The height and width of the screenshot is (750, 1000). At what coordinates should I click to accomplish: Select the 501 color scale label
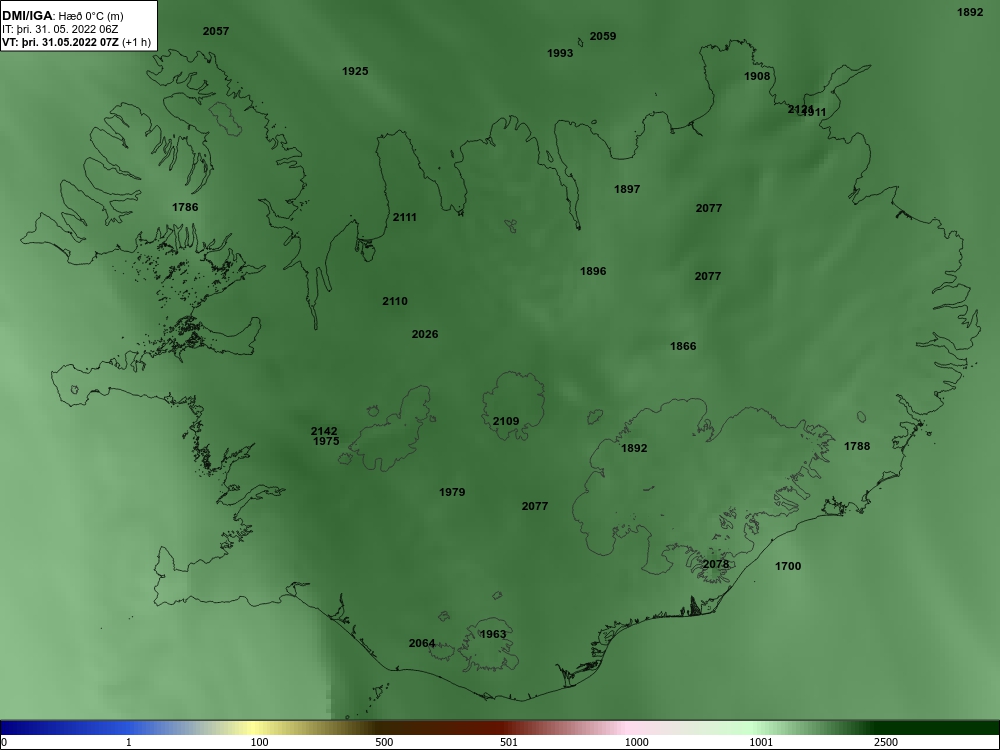click(x=509, y=742)
